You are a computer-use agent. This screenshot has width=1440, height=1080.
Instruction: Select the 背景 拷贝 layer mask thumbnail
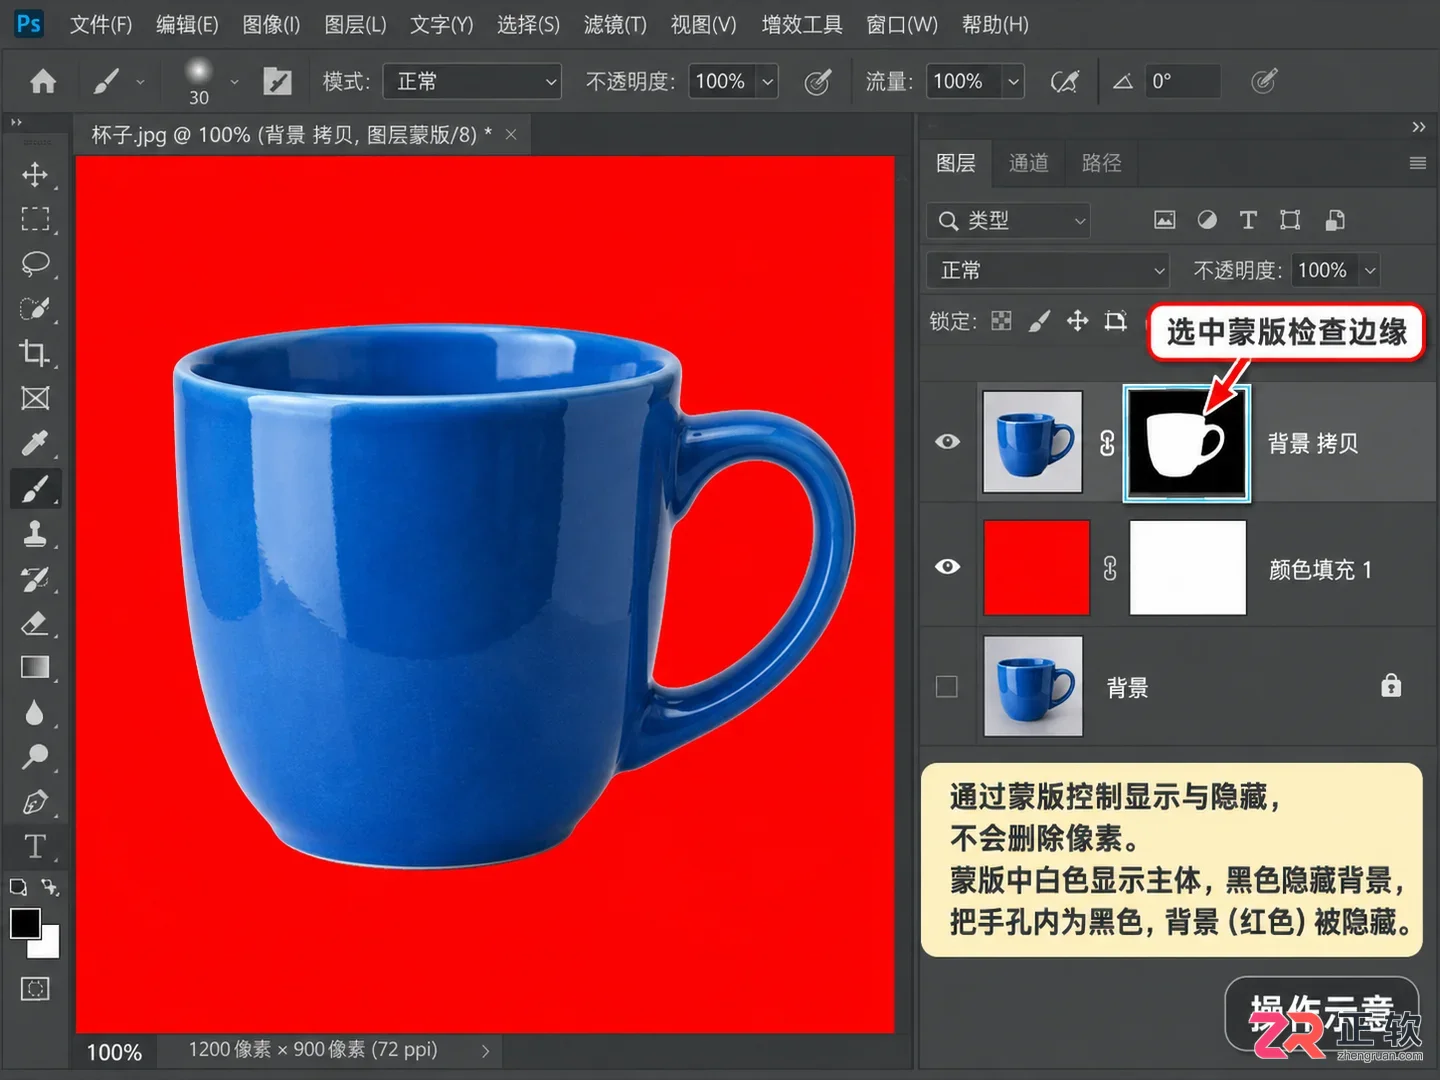1187,442
